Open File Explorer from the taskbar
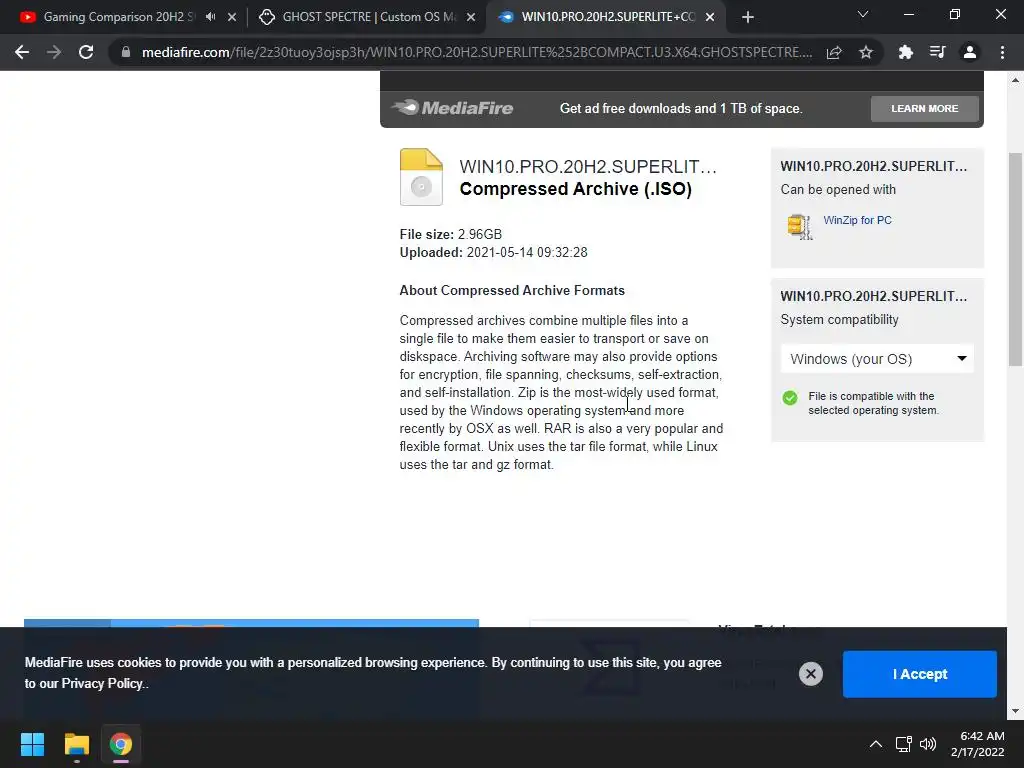 pyautogui.click(x=76, y=744)
